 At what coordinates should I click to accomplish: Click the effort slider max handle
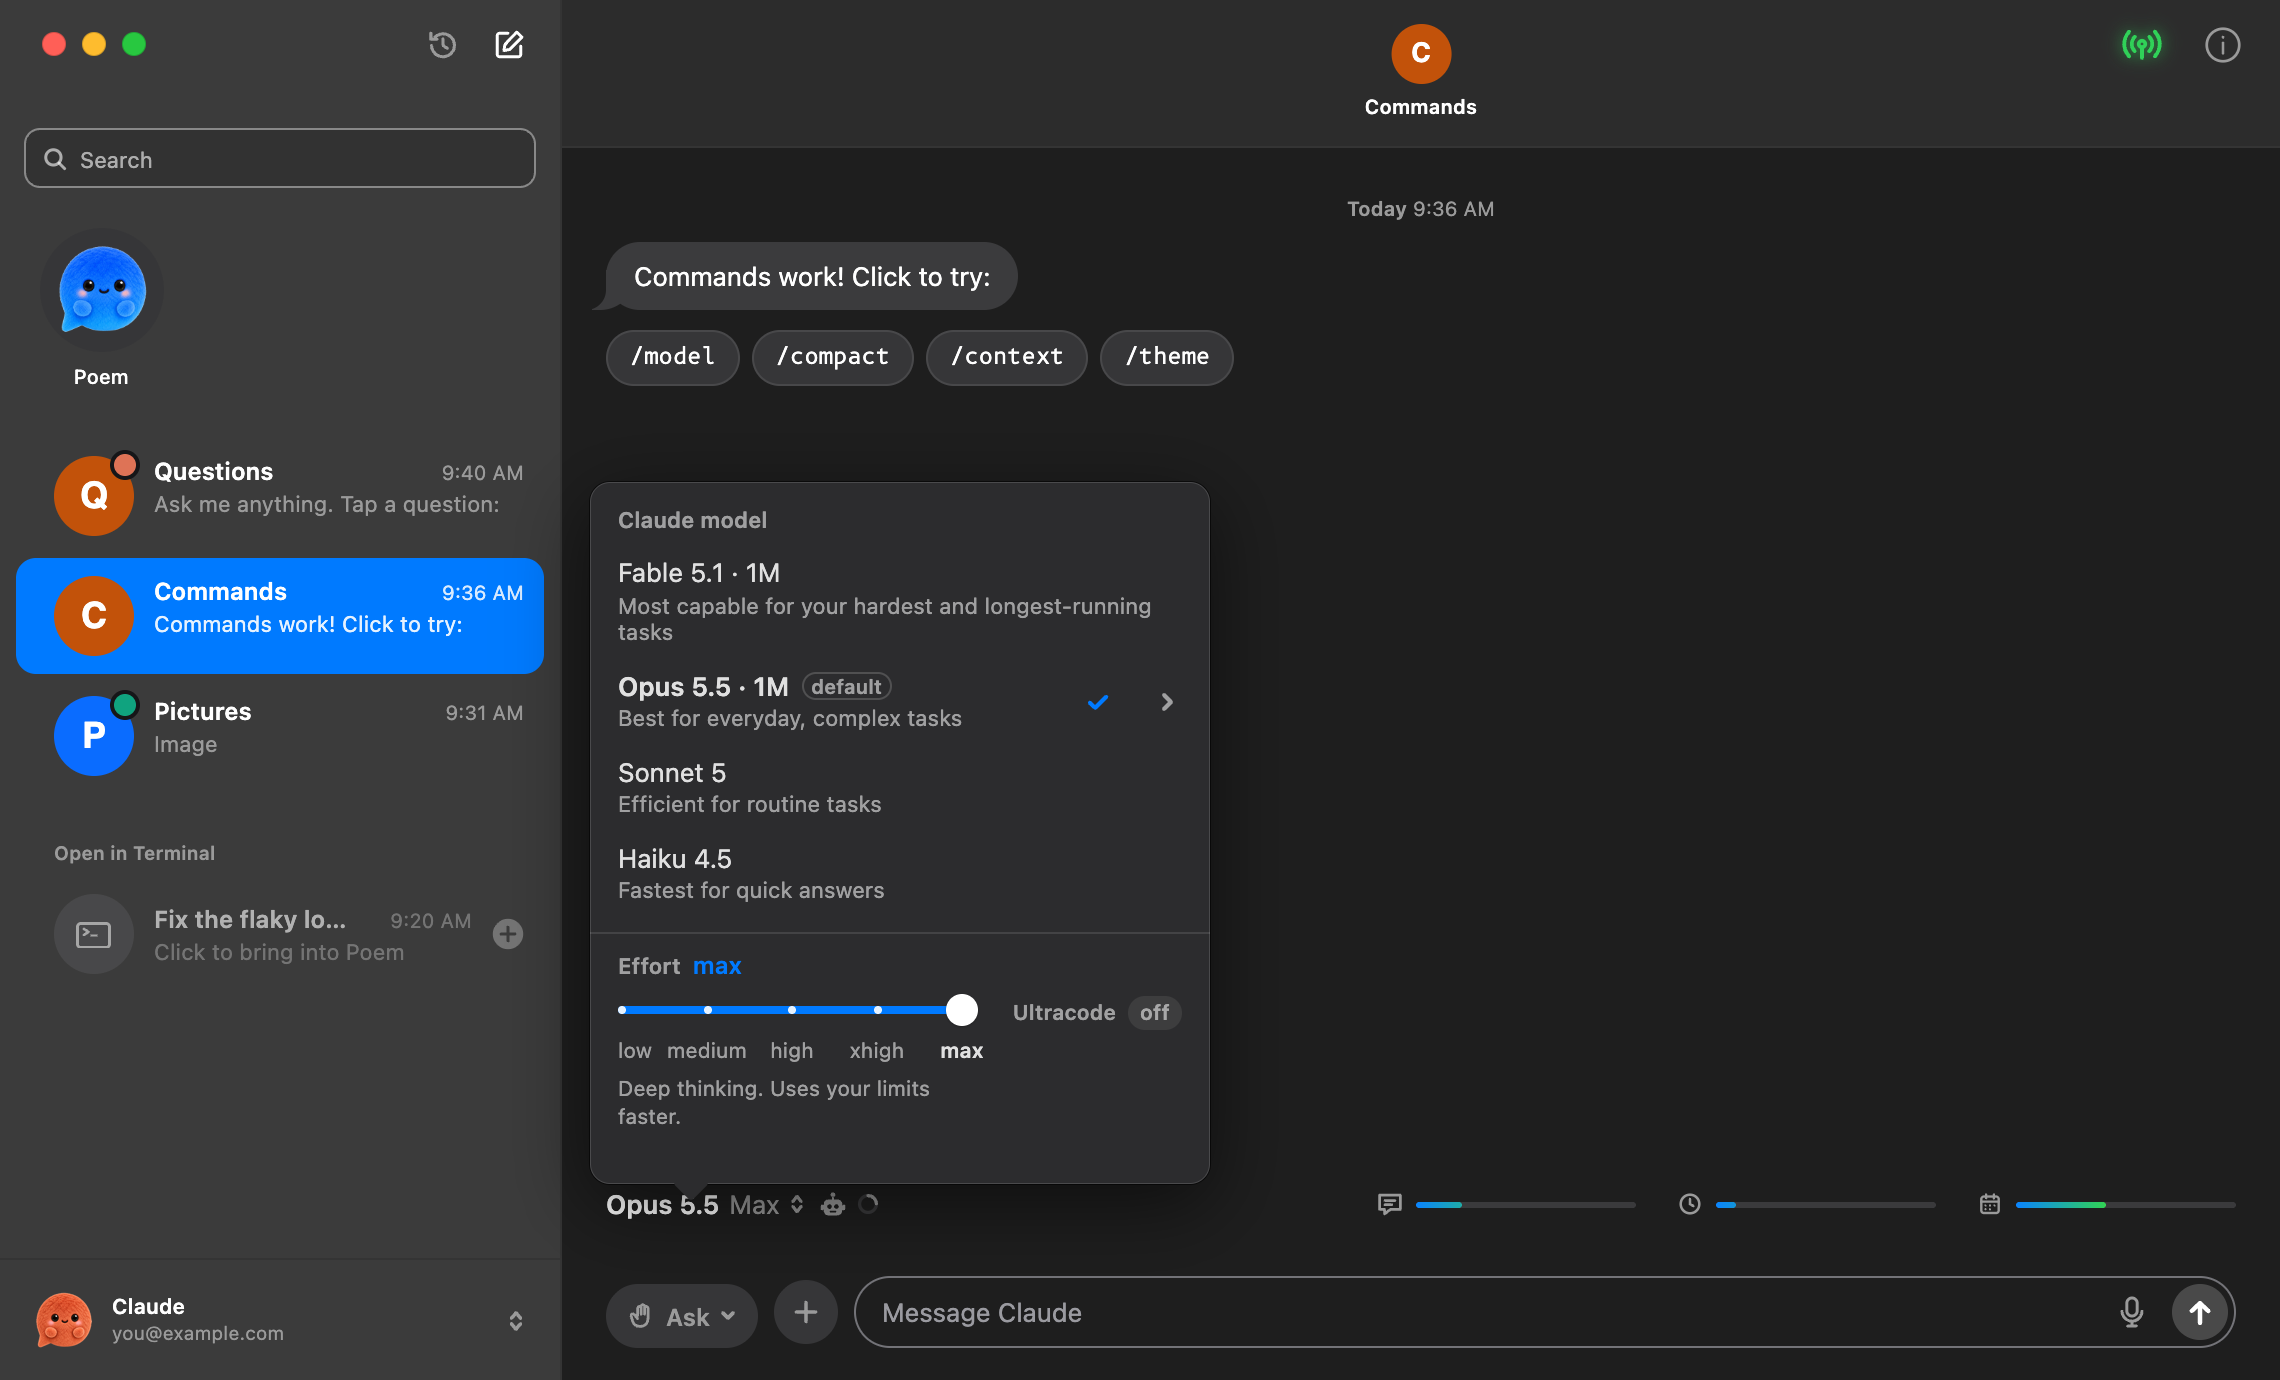coord(961,1010)
